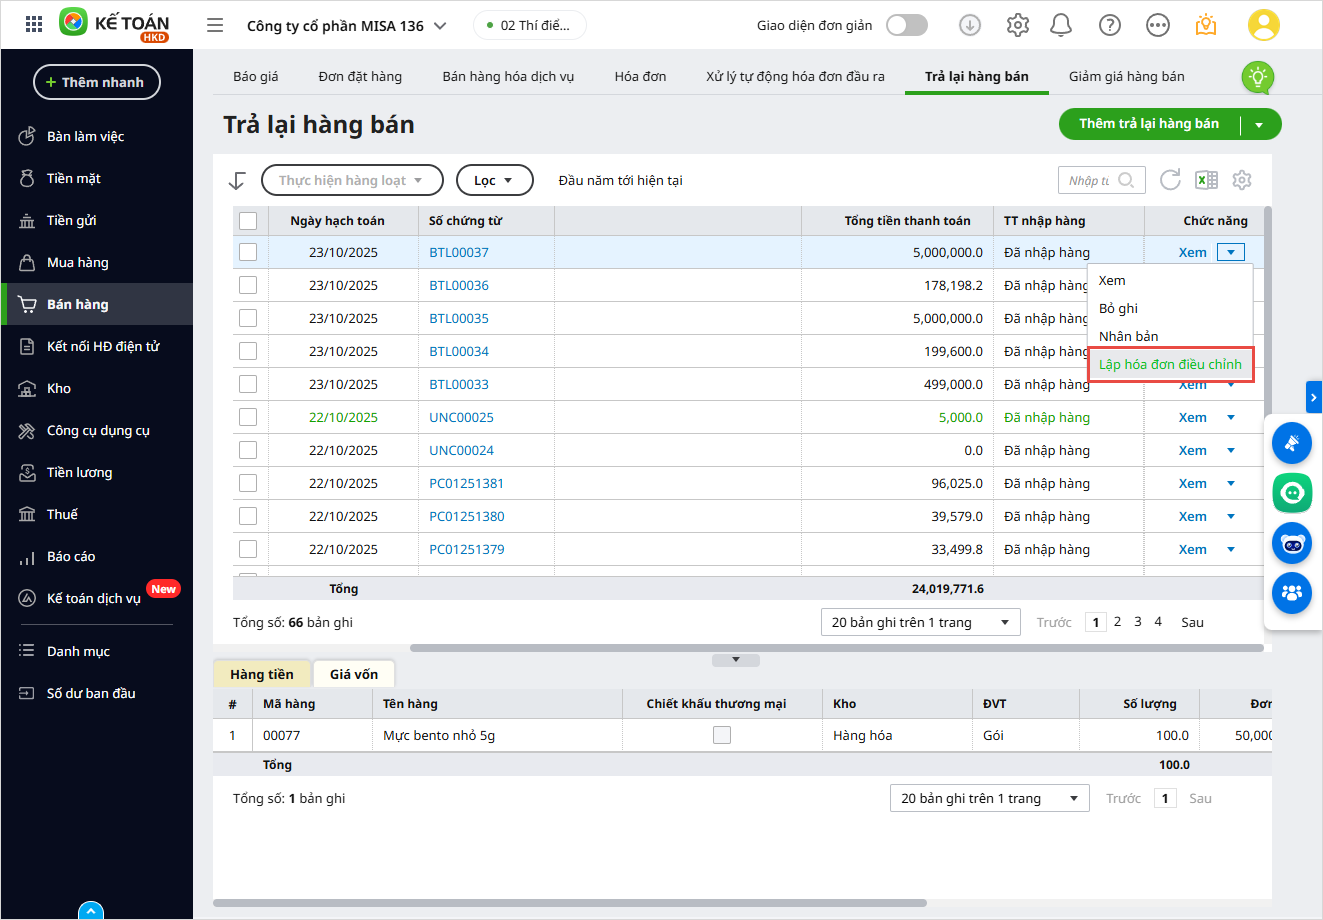Viewport: 1323px width, 920px height.
Task: Open the notifications bell
Action: 1061,25
